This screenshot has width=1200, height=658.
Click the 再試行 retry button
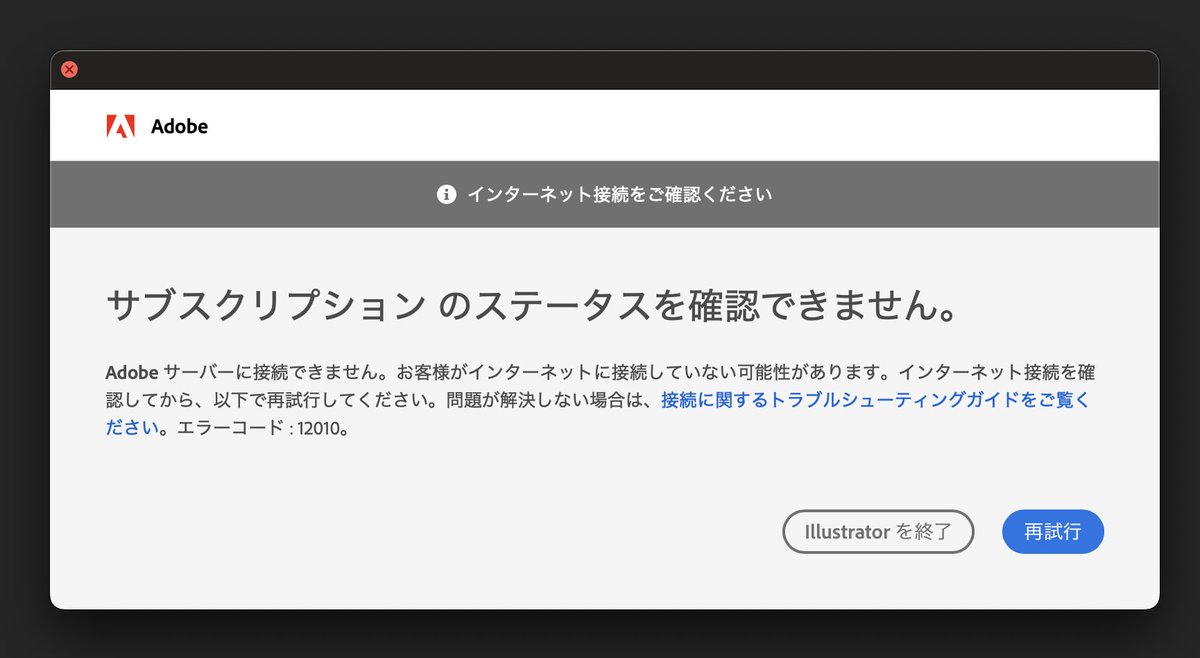pyautogui.click(x=1053, y=532)
